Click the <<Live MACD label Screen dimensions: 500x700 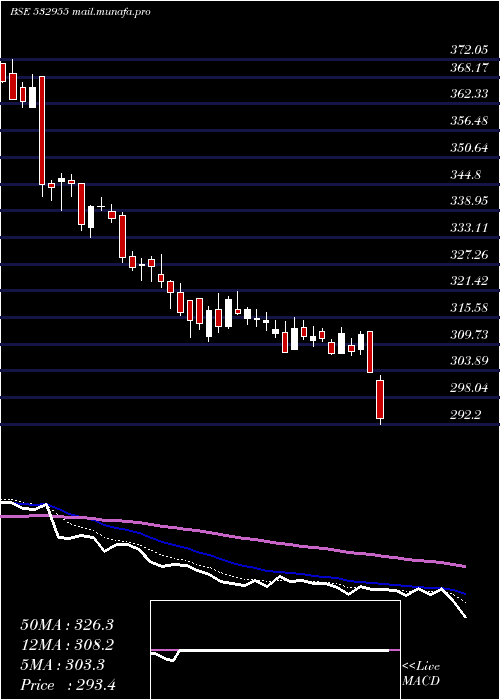[x=421, y=674]
